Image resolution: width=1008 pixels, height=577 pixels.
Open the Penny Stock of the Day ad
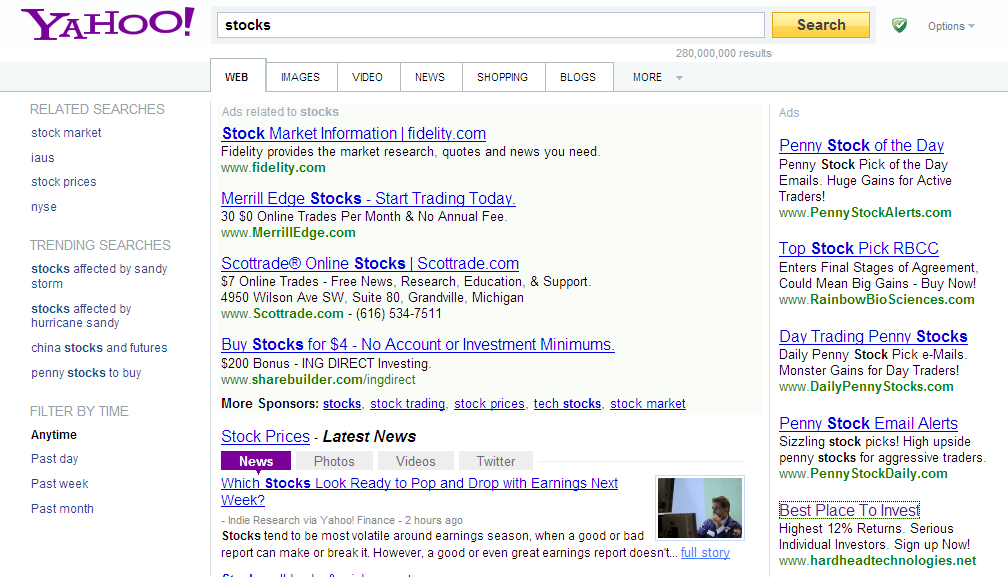861,145
